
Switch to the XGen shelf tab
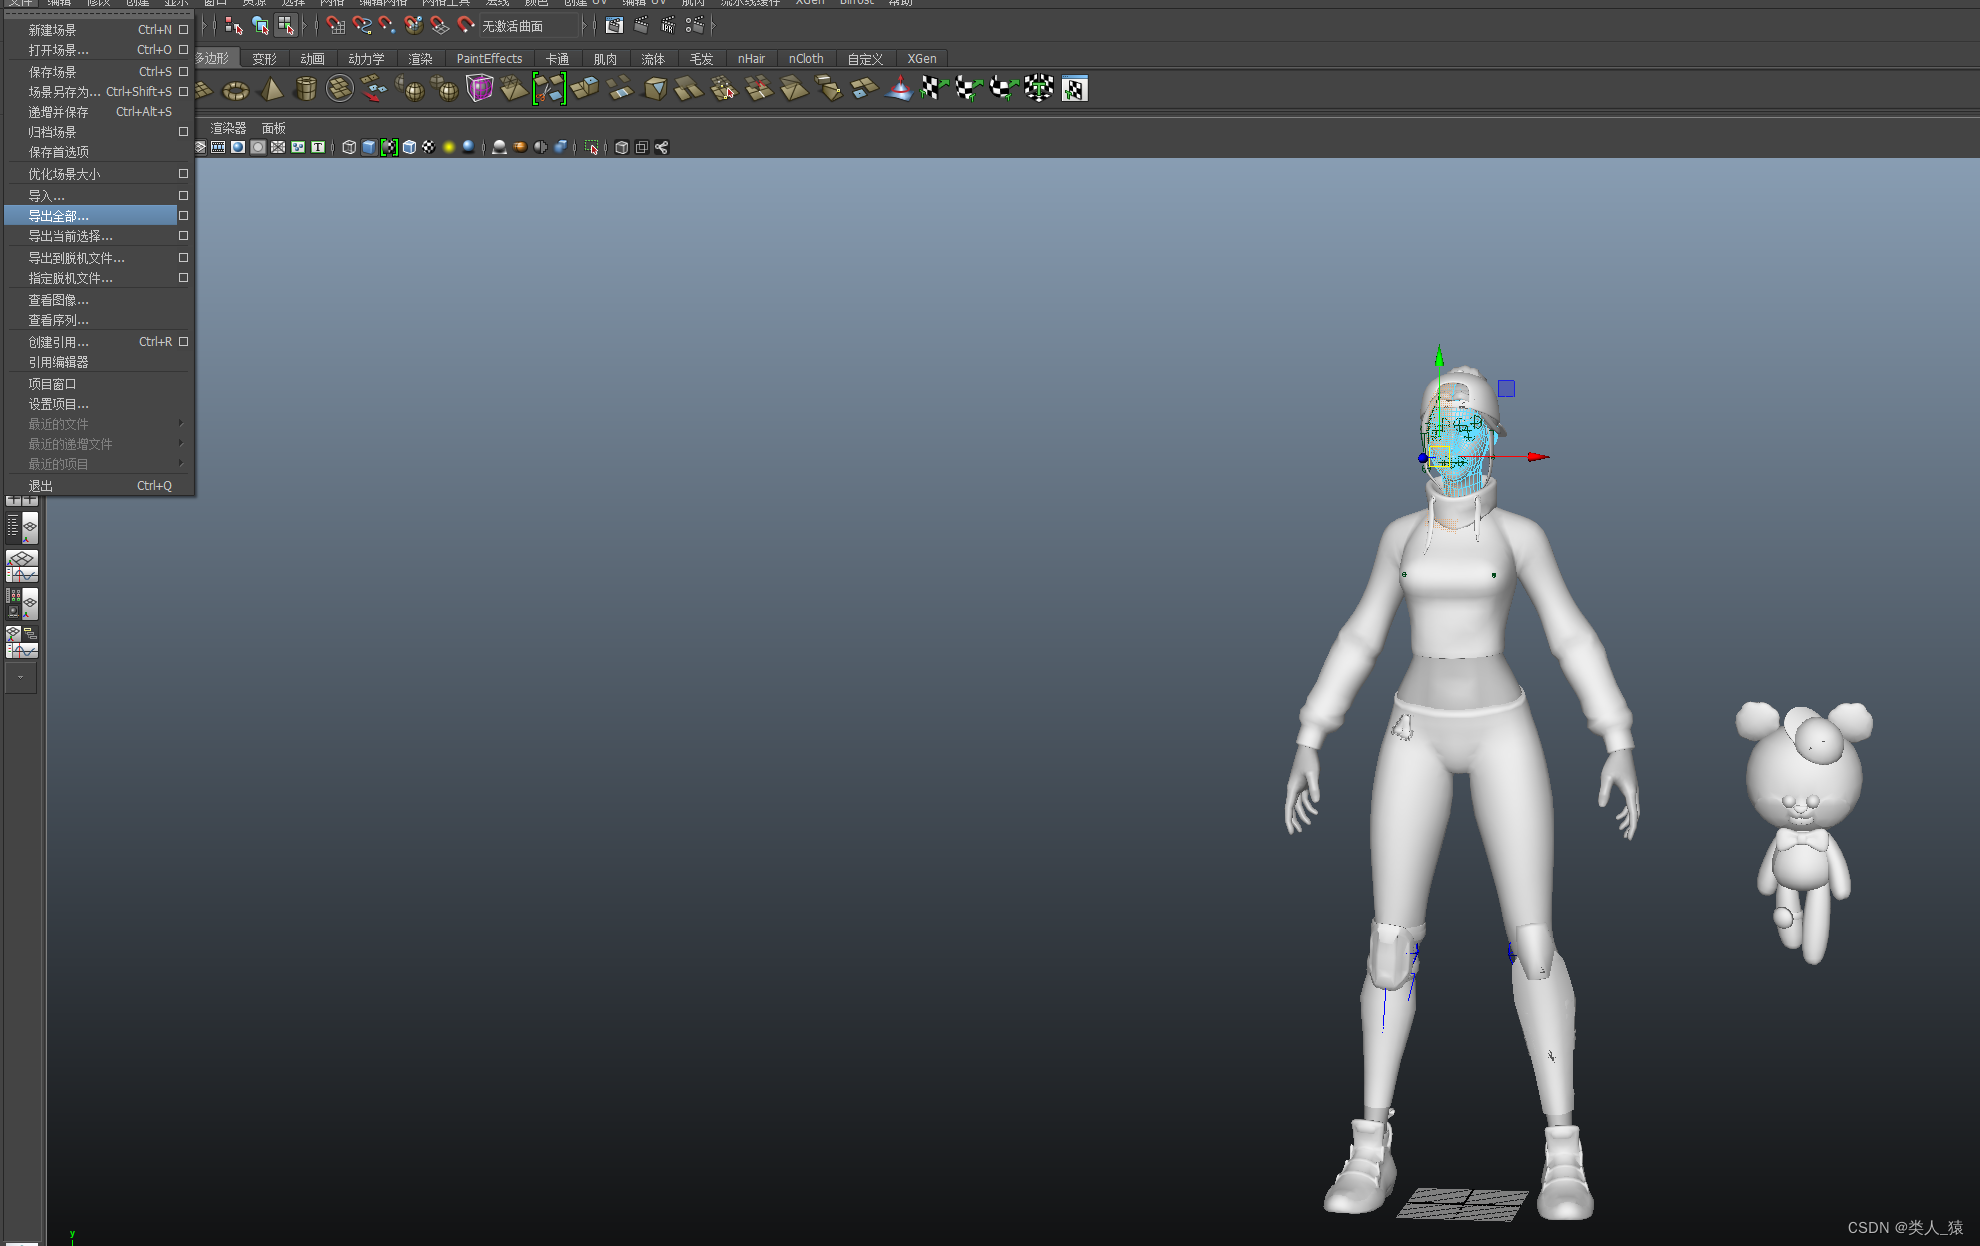tap(922, 59)
